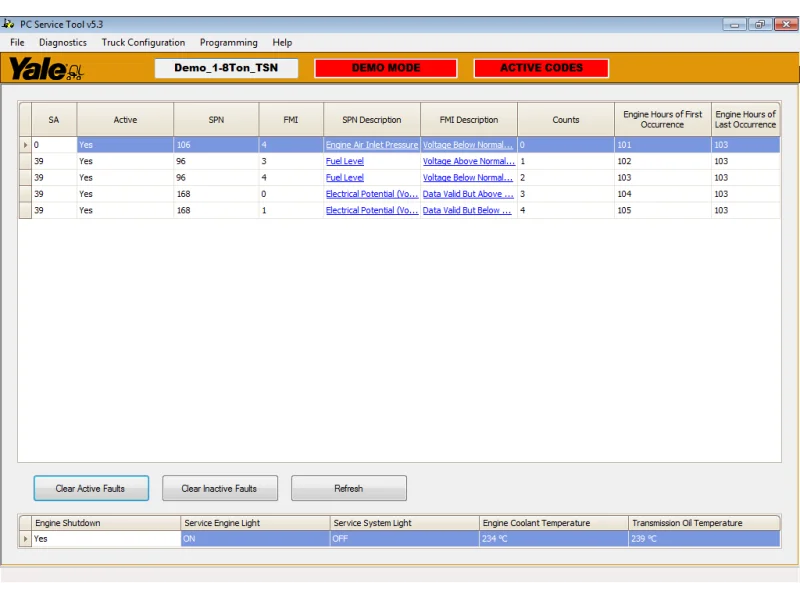Sort by SPN Description column header
Image resolution: width=800 pixels, height=600 pixels.
[x=372, y=120]
